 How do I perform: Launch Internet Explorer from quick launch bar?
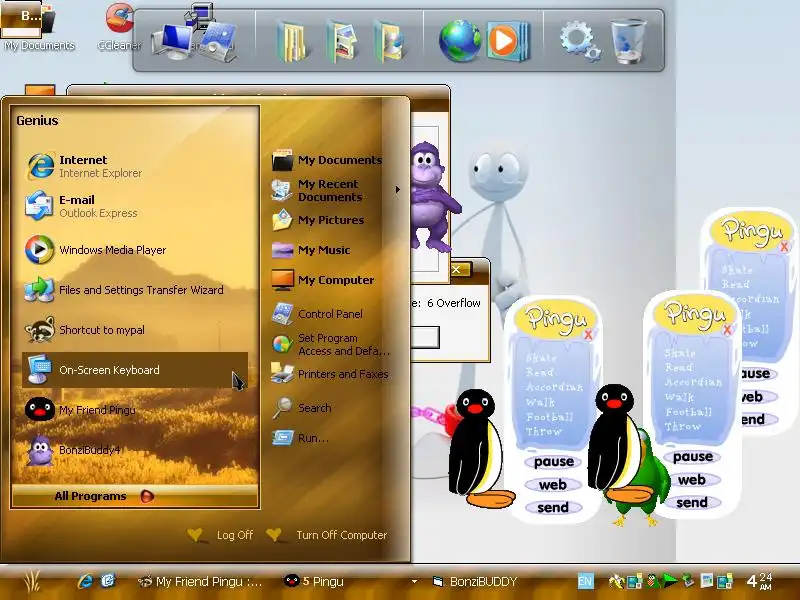pos(85,581)
